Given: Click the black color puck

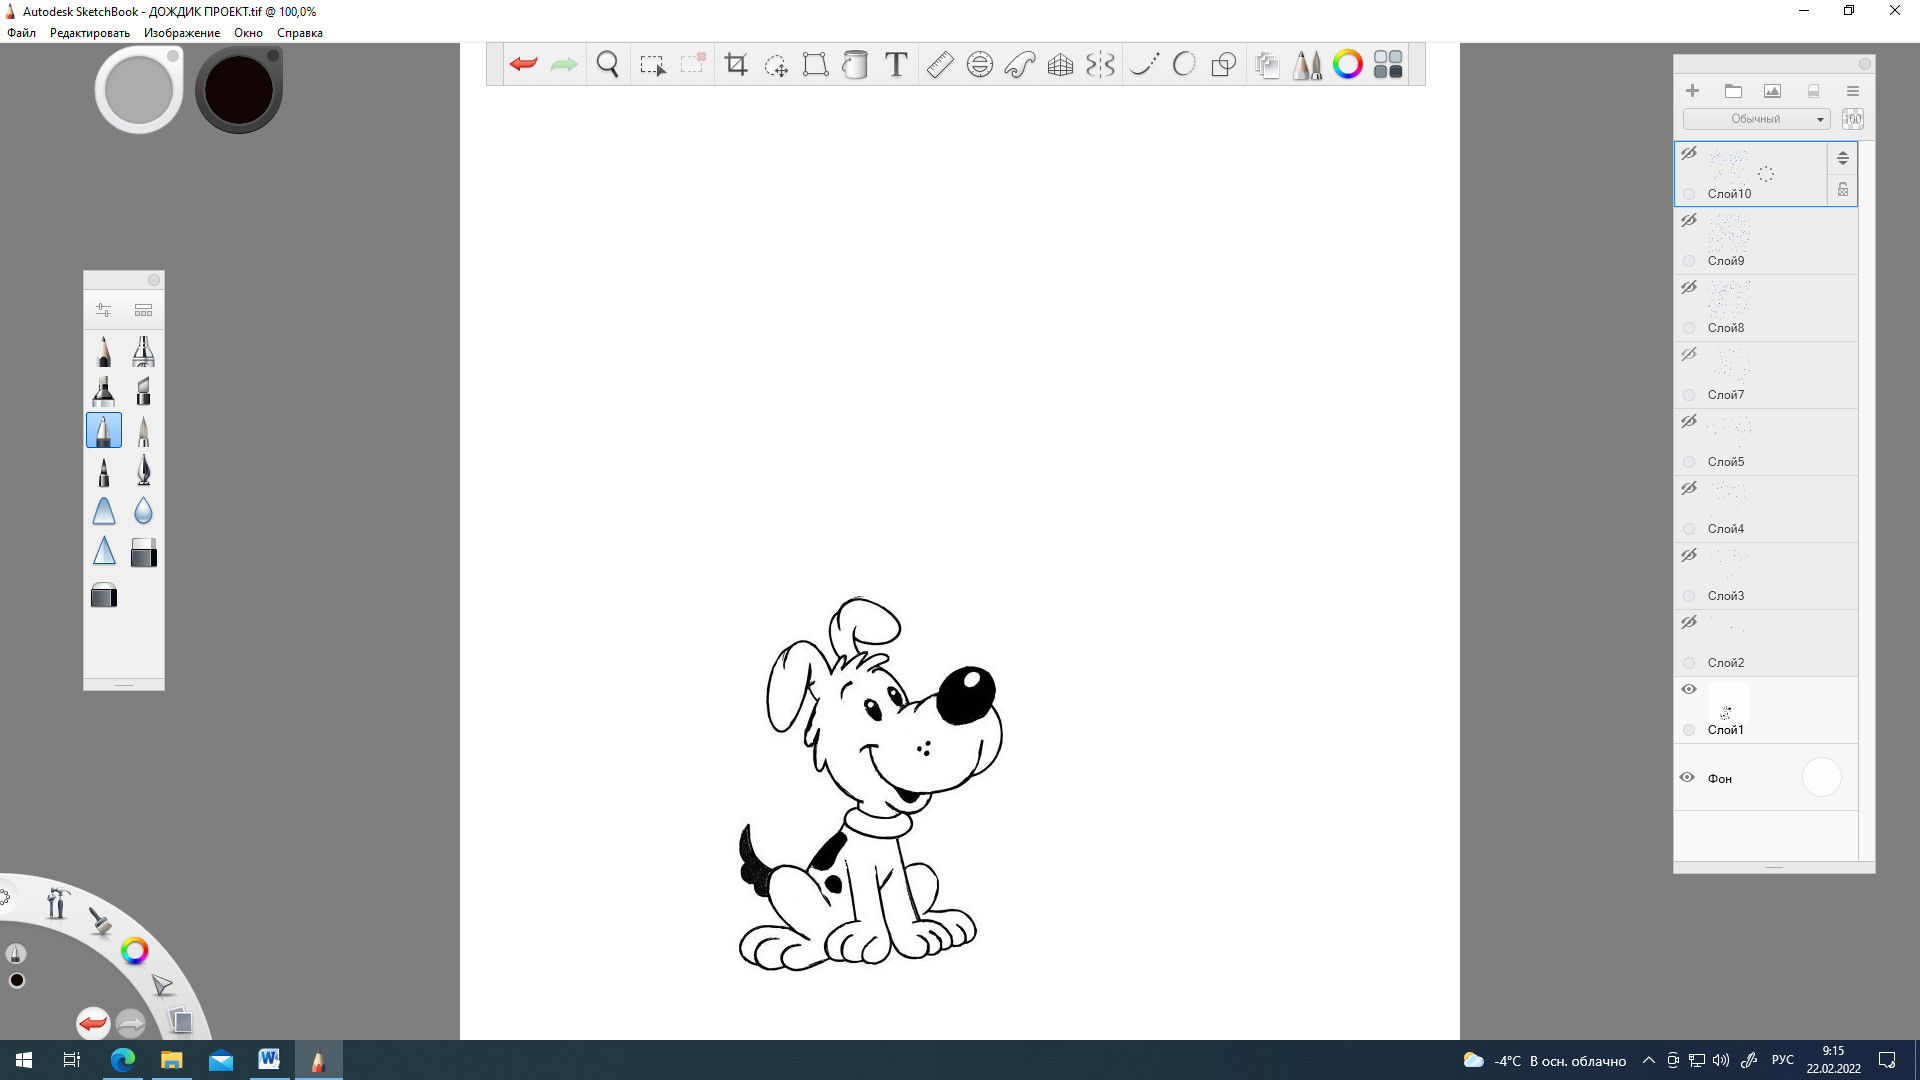Looking at the screenshot, I should click(239, 90).
